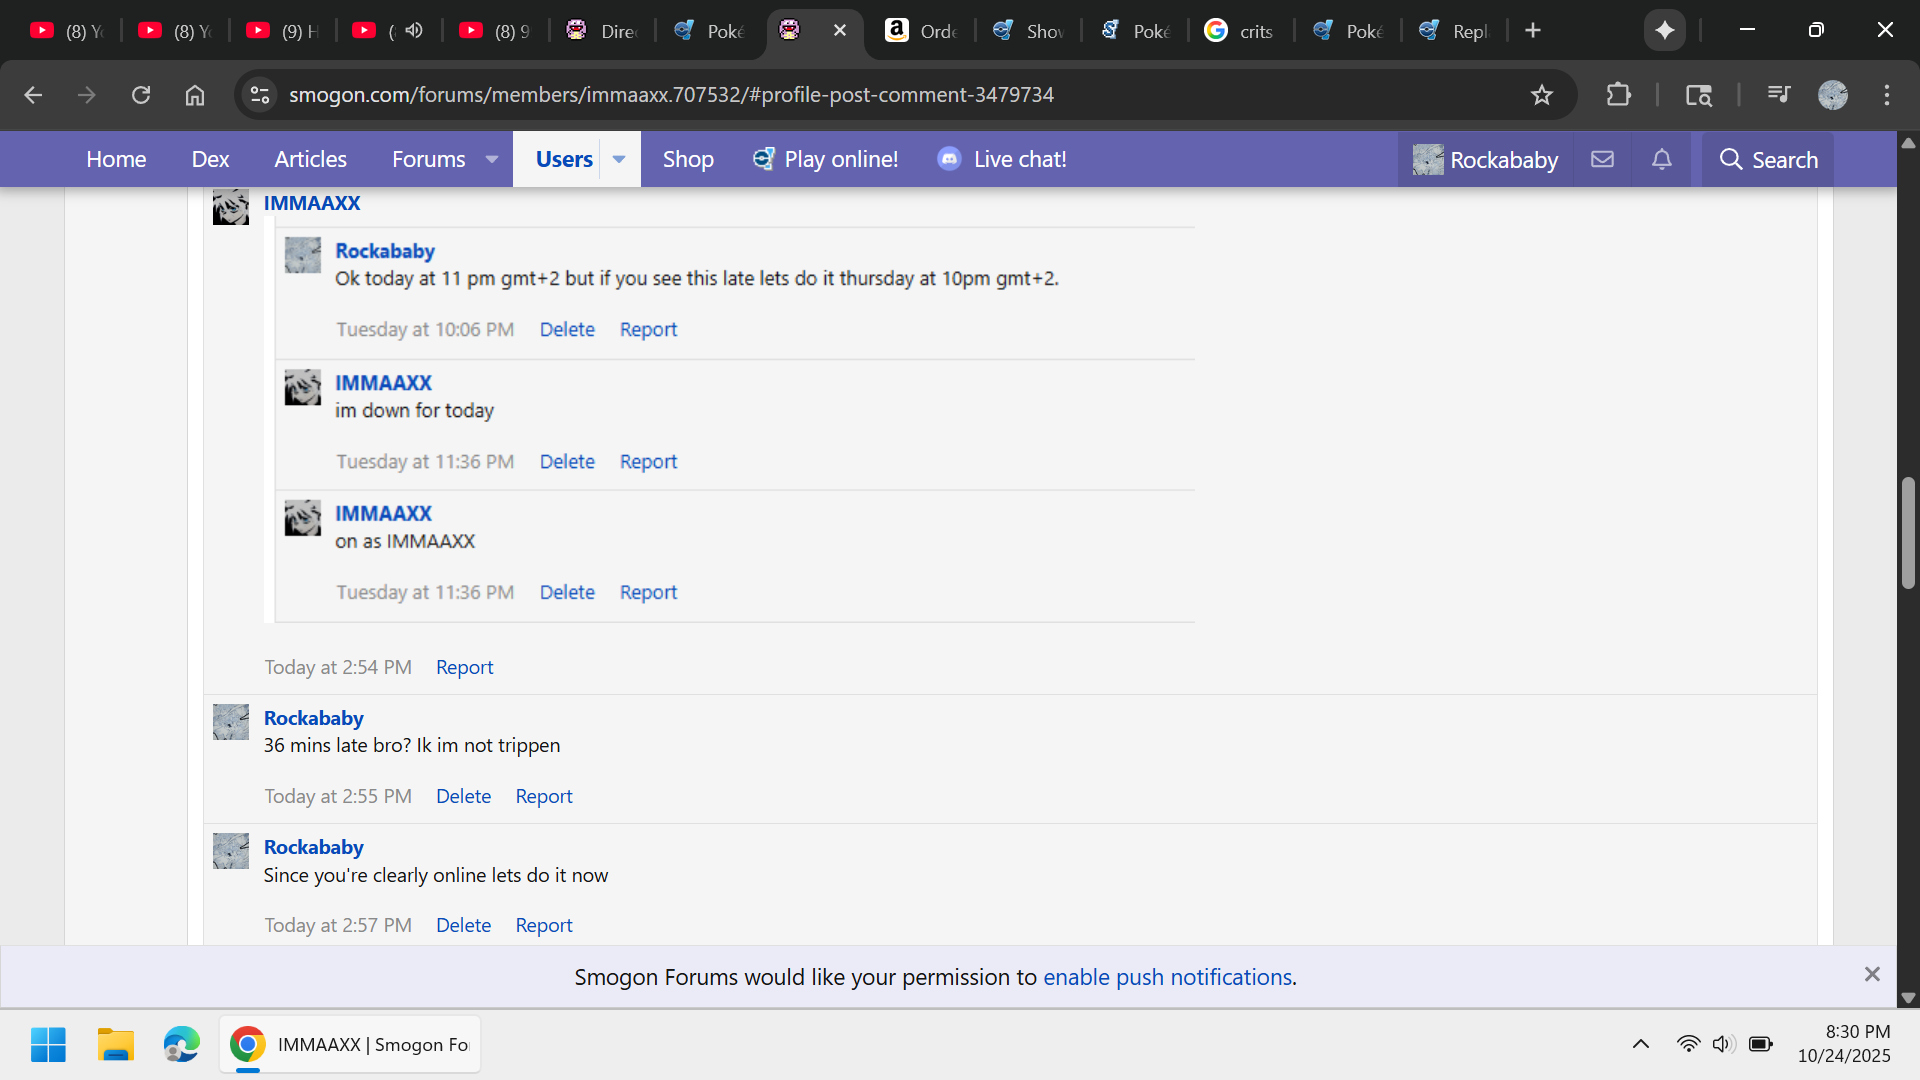Switch to the crits Google tab

(x=1239, y=31)
